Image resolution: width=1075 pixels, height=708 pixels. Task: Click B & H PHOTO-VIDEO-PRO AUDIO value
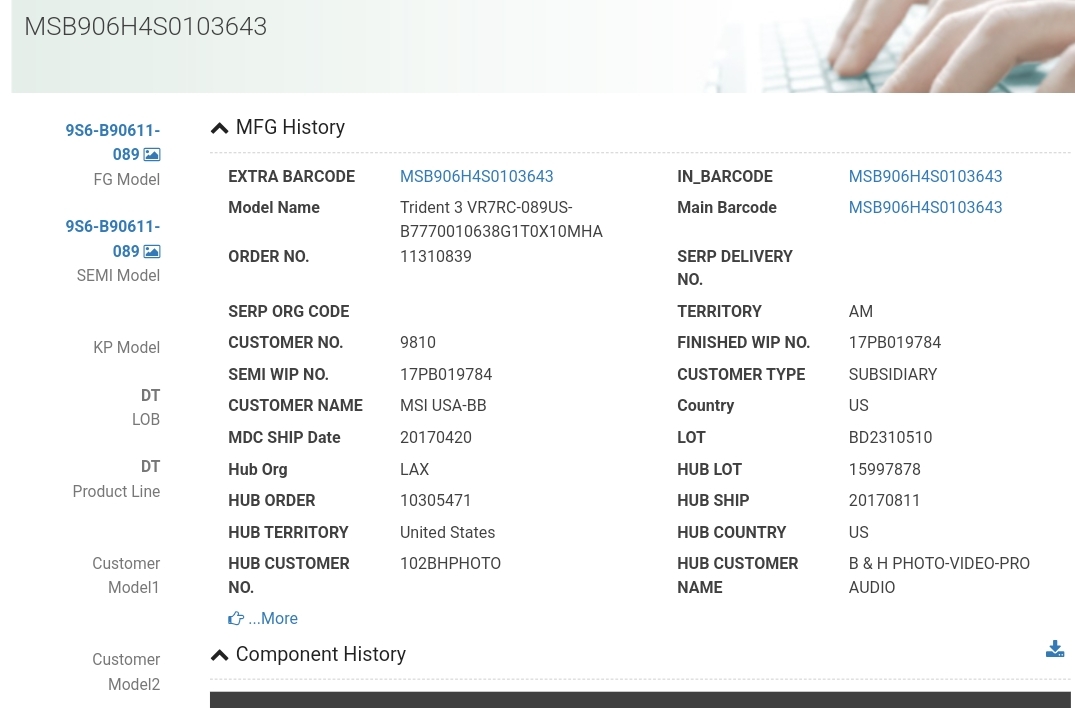pyautogui.click(x=939, y=575)
